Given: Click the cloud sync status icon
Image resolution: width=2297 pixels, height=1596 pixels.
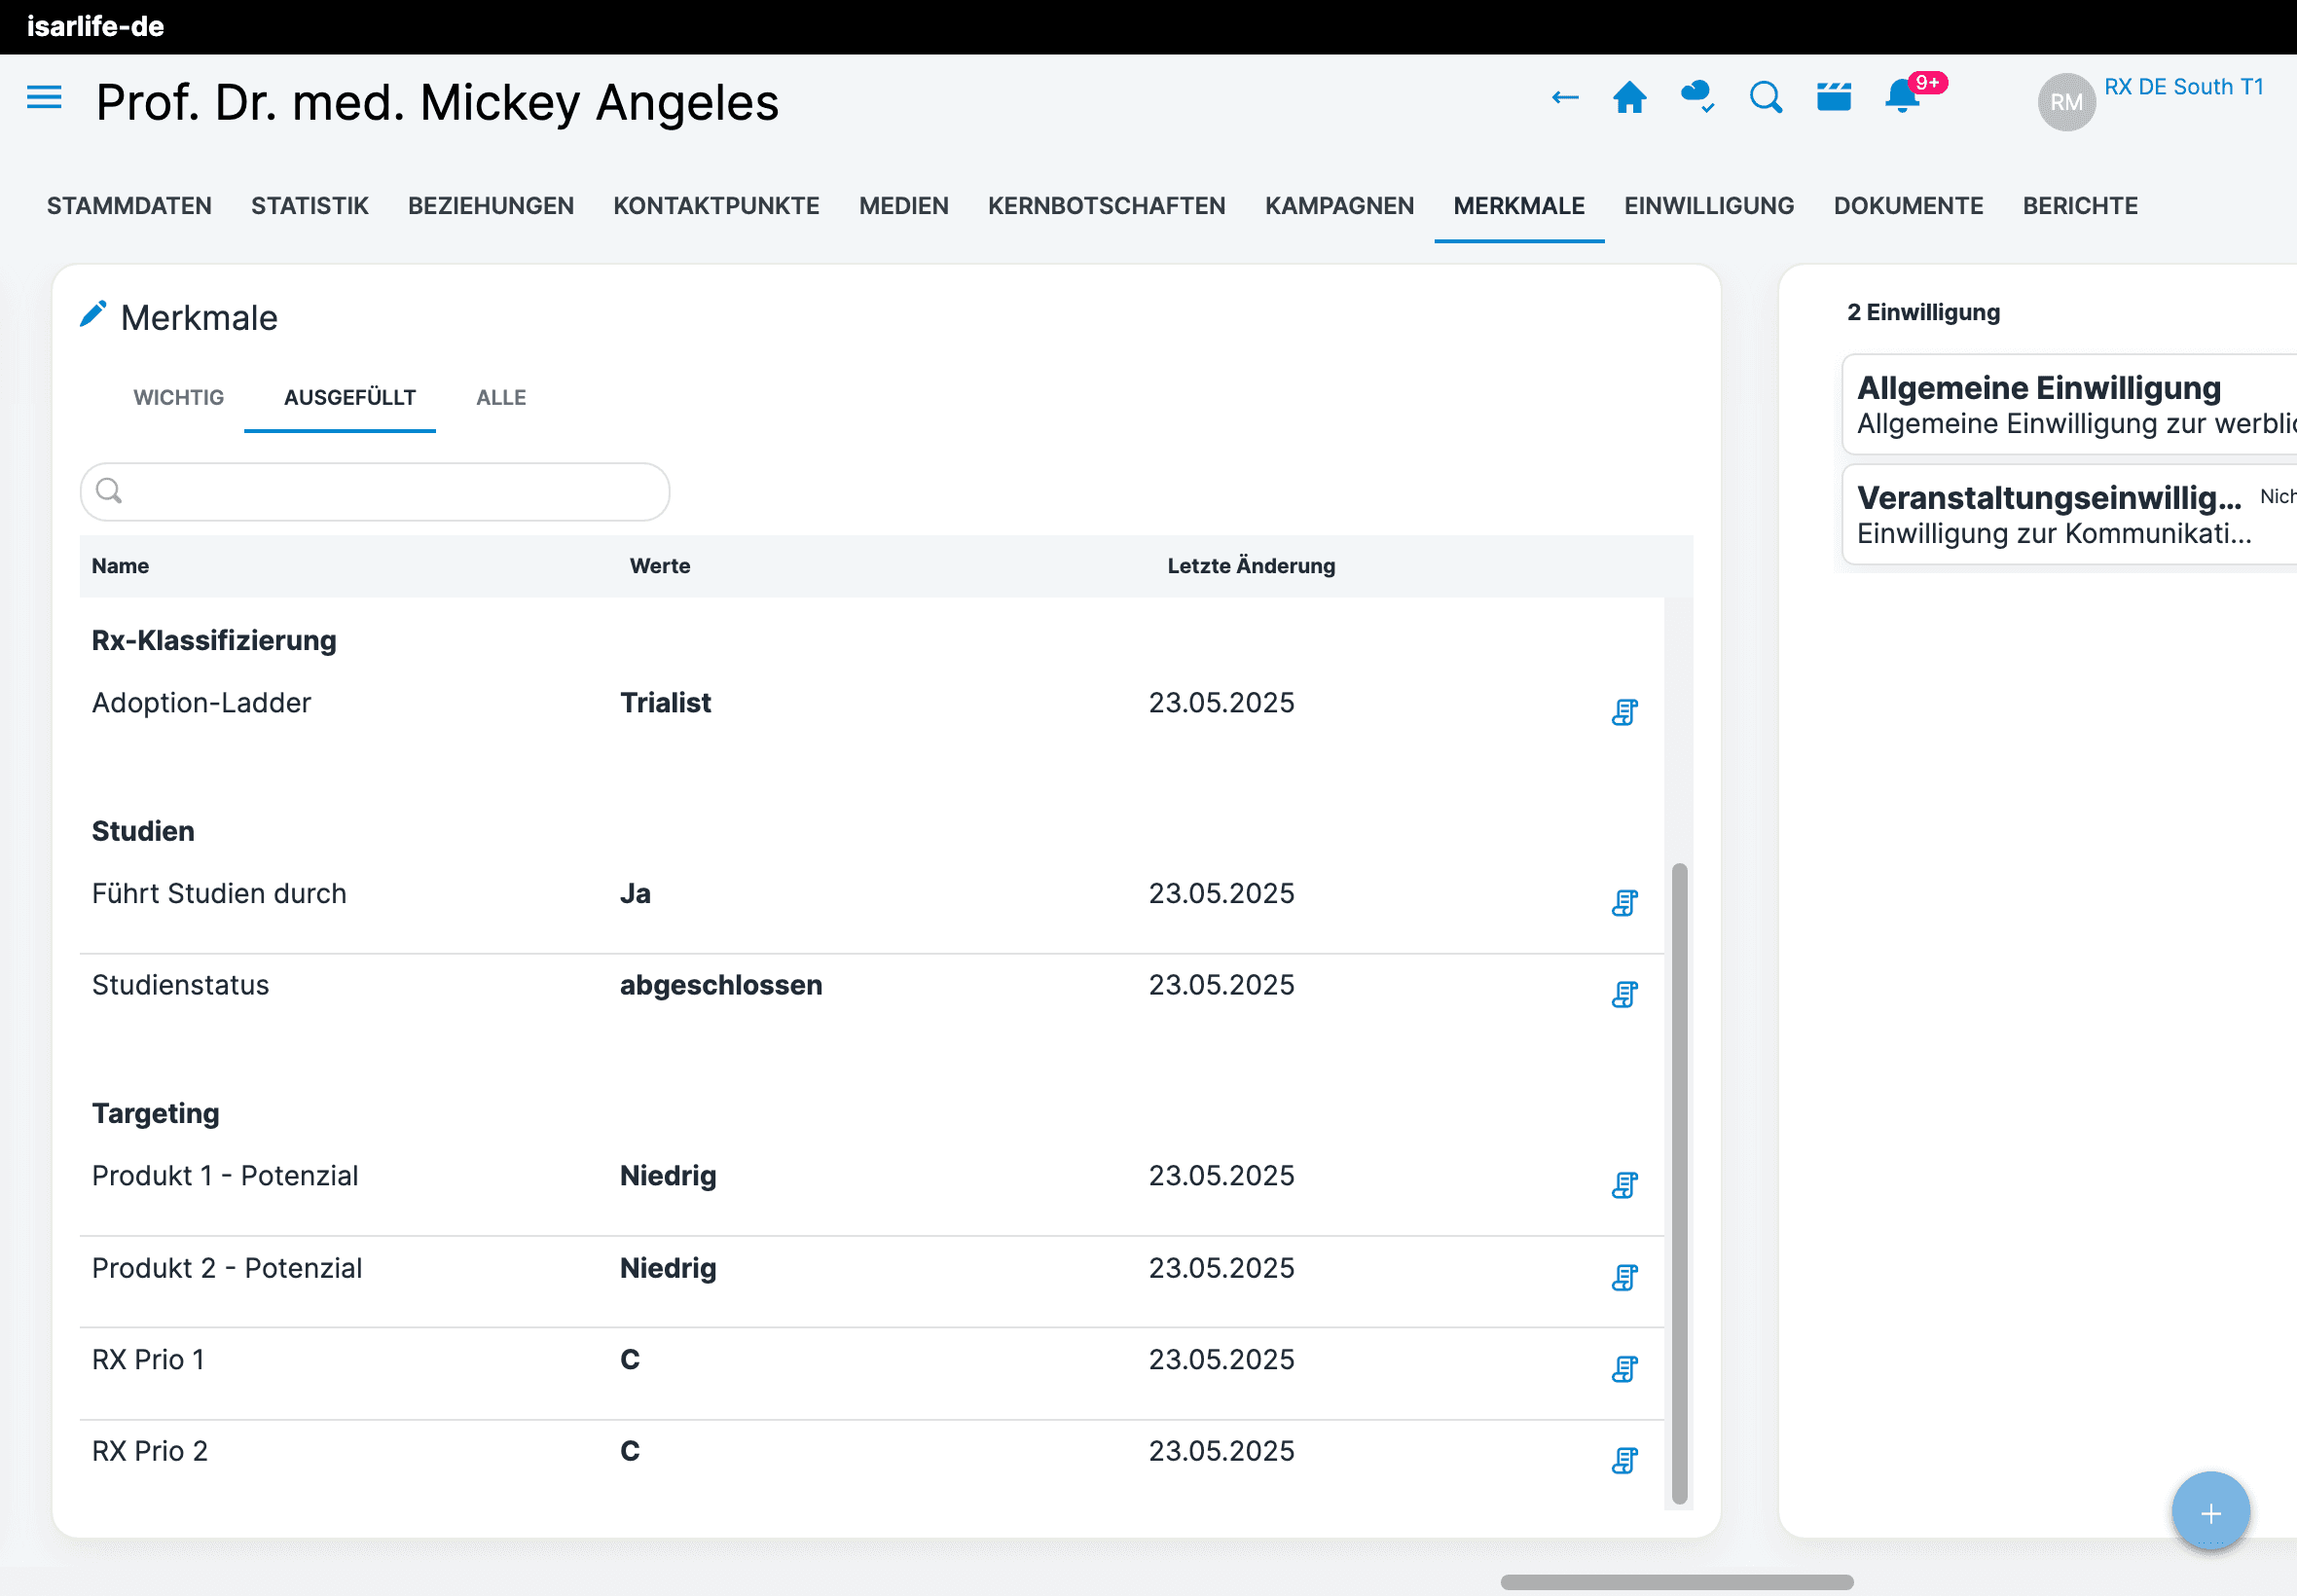Looking at the screenshot, I should tap(1697, 98).
